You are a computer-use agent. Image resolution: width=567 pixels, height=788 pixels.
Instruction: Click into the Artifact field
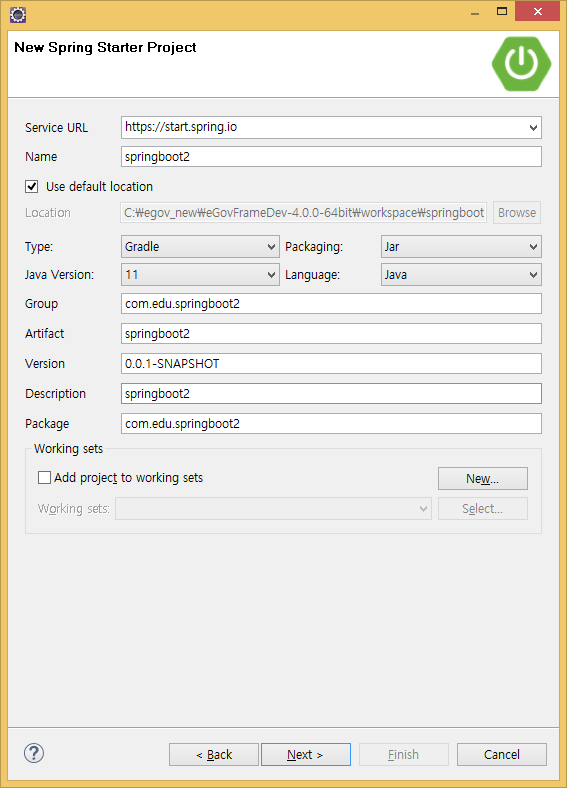point(331,334)
